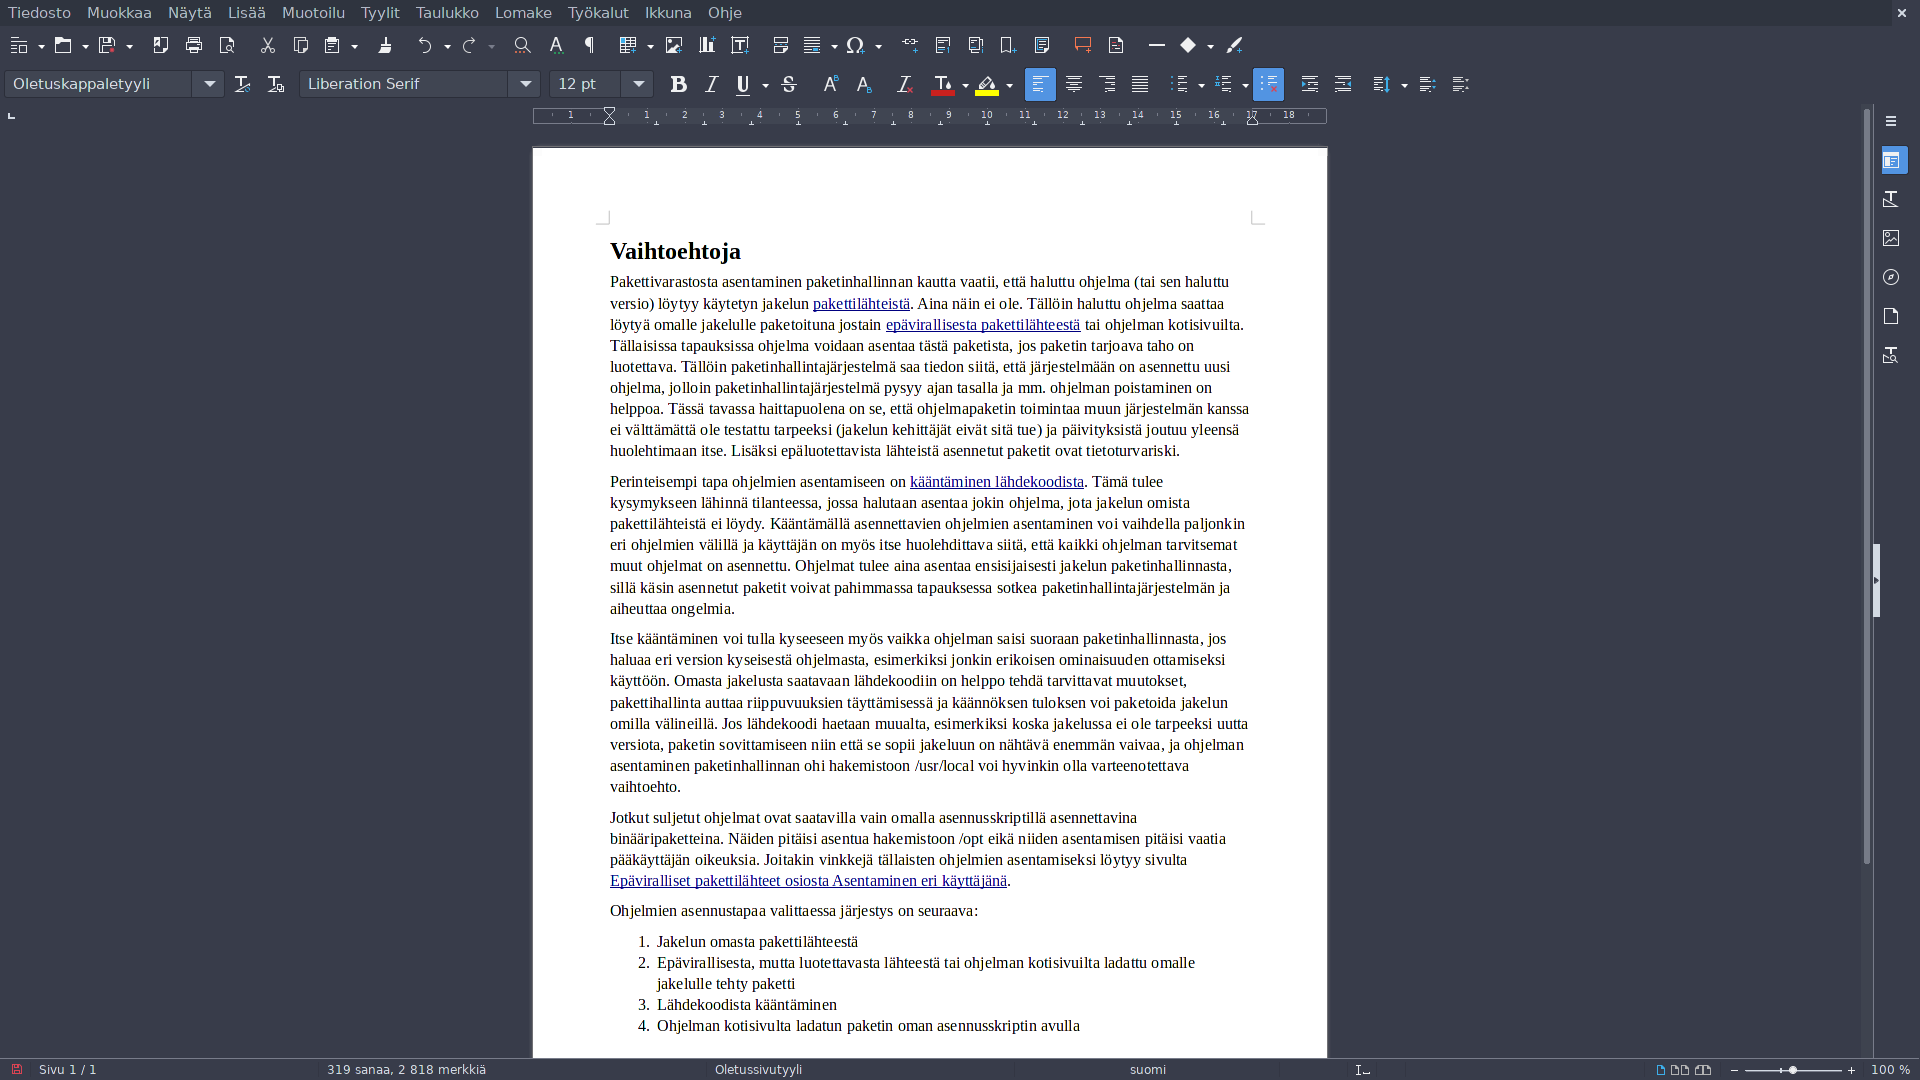Click the Print icon in toolbar
This screenshot has width=1920, height=1080.
click(194, 45)
